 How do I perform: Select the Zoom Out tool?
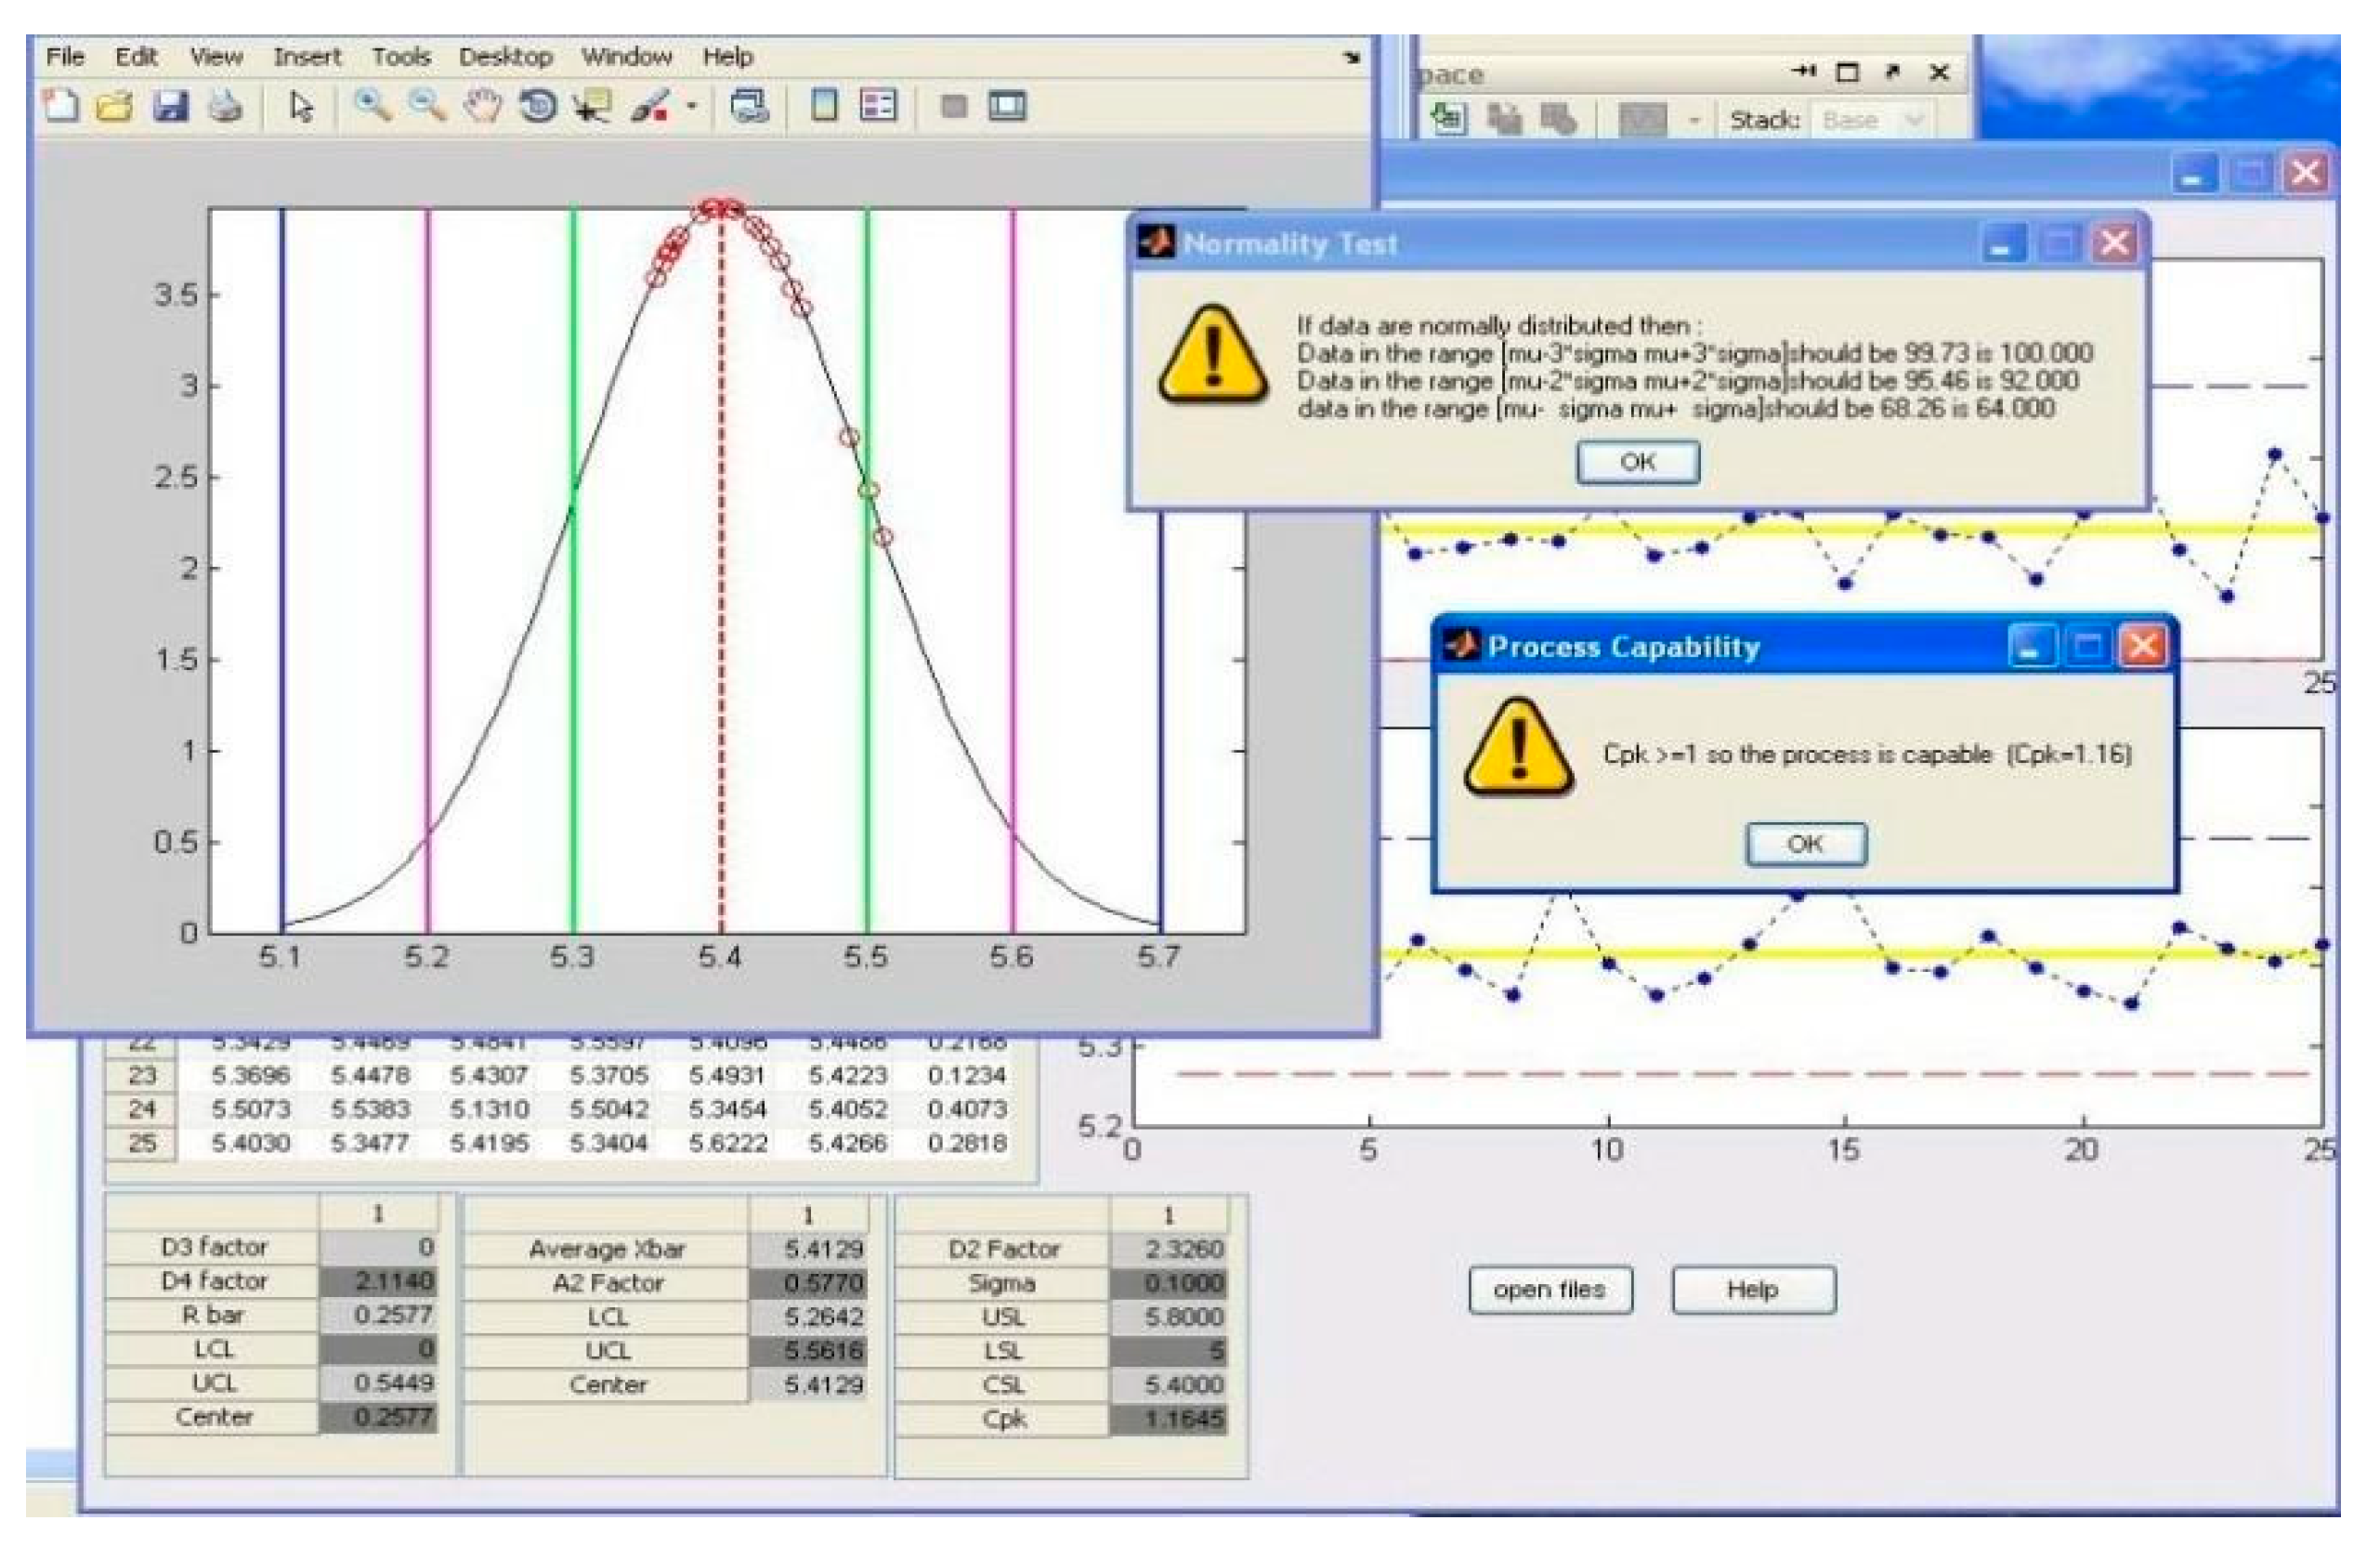click(426, 108)
